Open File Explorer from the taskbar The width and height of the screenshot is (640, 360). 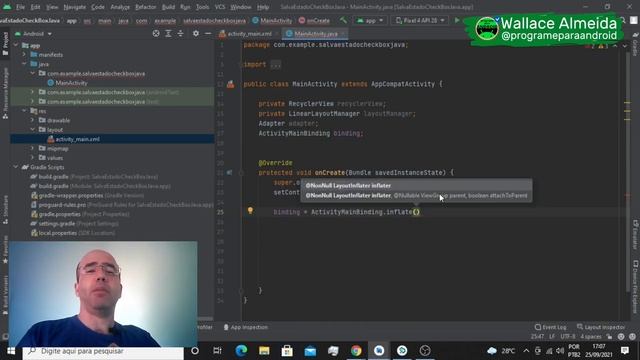(264, 351)
